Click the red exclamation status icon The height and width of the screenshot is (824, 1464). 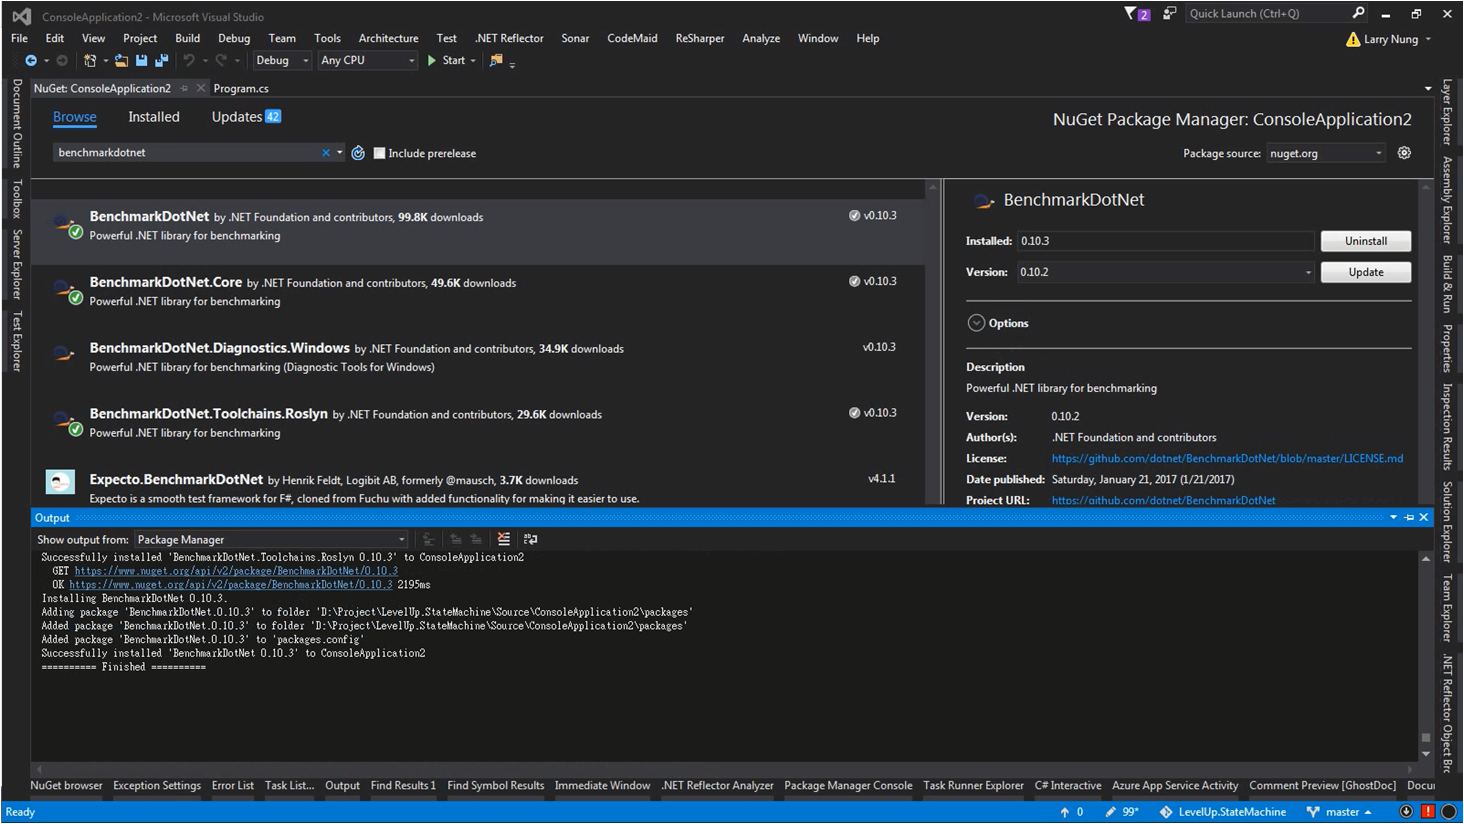(1428, 812)
